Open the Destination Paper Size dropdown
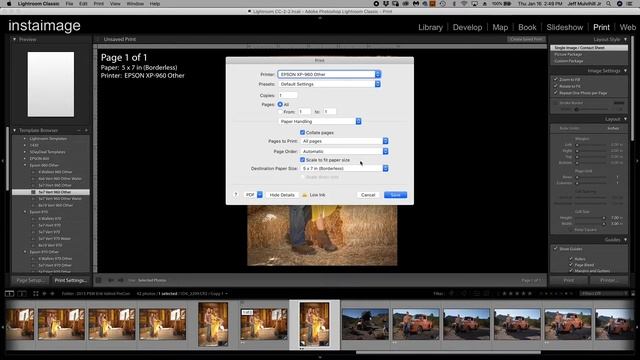The width and height of the screenshot is (640, 360). (x=344, y=169)
